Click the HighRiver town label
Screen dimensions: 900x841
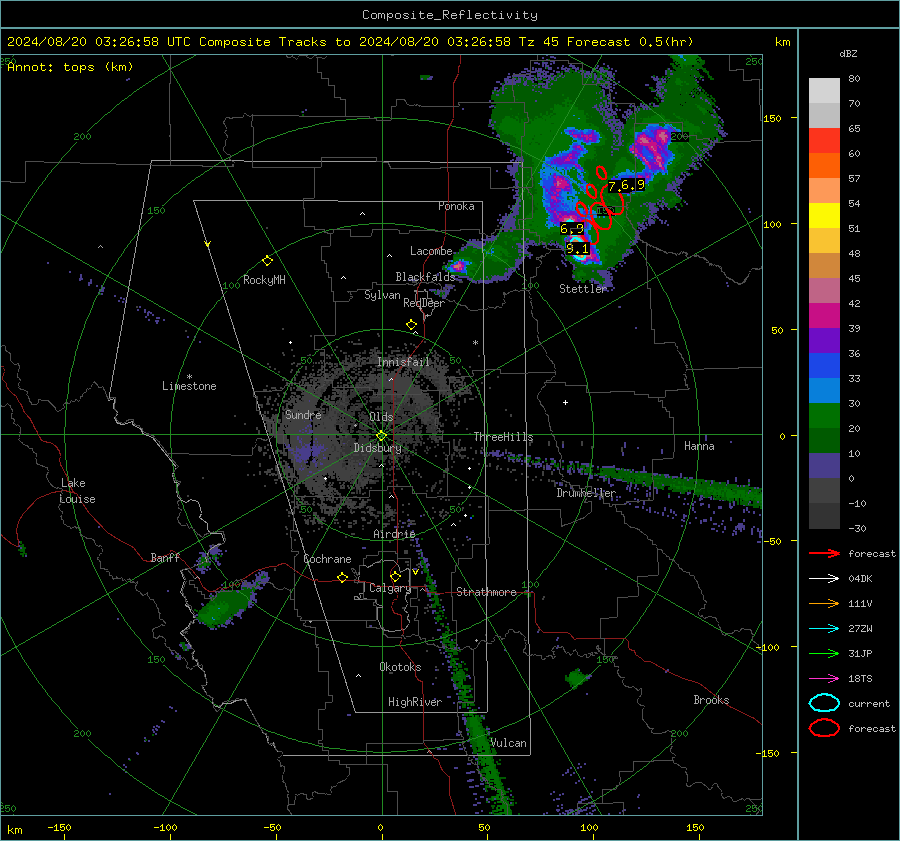click(x=415, y=702)
